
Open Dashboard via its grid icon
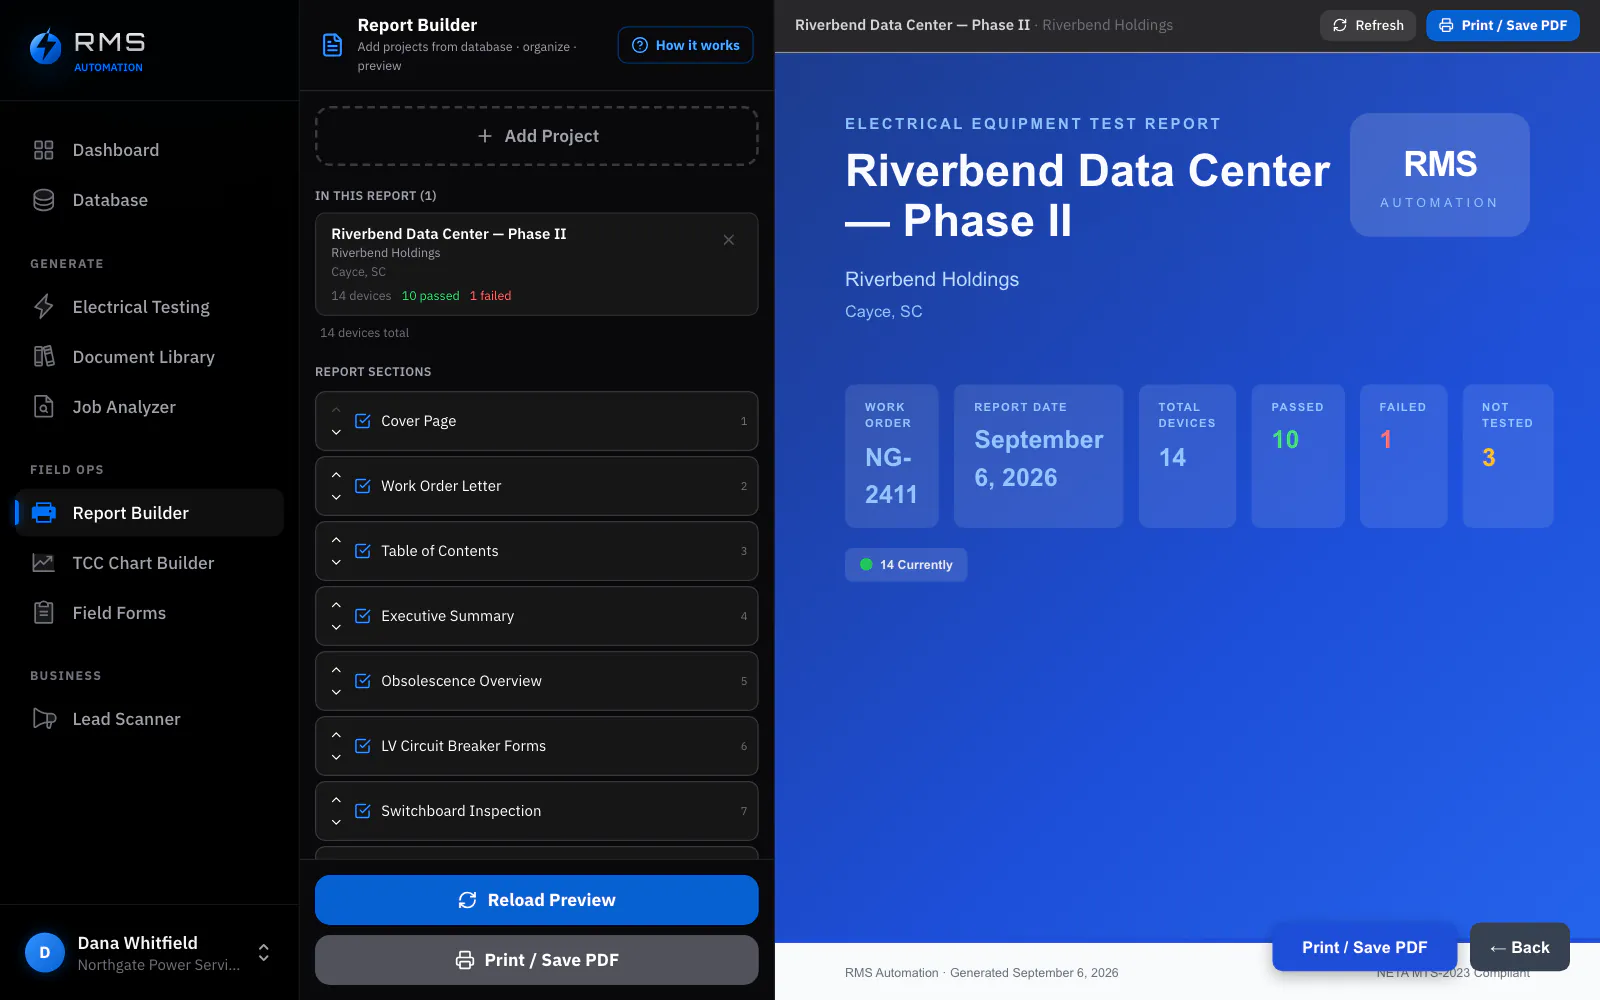43,150
